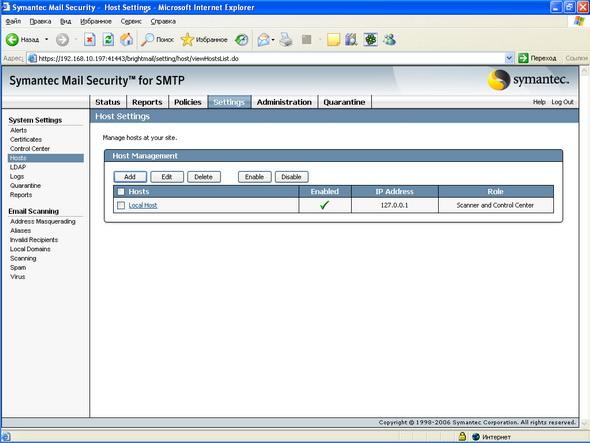This screenshot has height=443, width=590.
Task: Select Hosts in the sidebar
Action: [46, 158]
